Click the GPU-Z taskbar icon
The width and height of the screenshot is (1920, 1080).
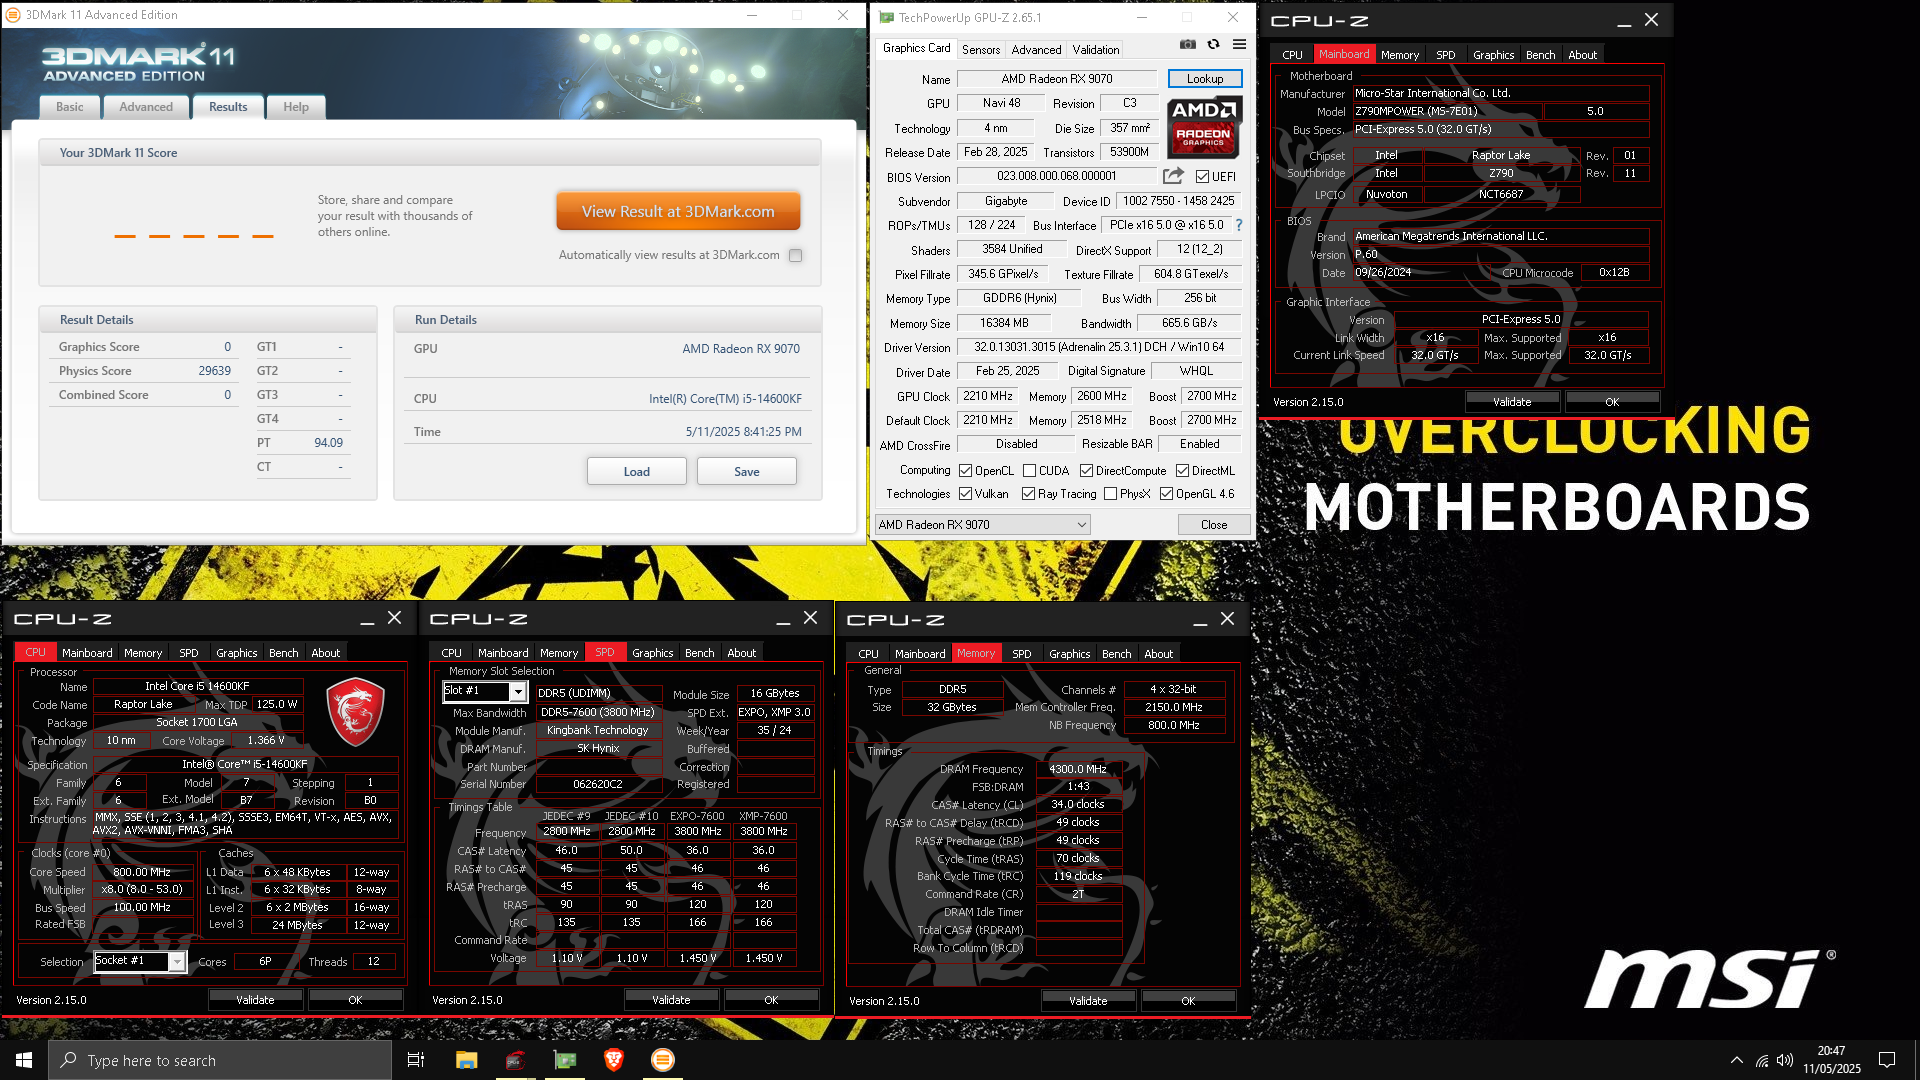tap(565, 1060)
